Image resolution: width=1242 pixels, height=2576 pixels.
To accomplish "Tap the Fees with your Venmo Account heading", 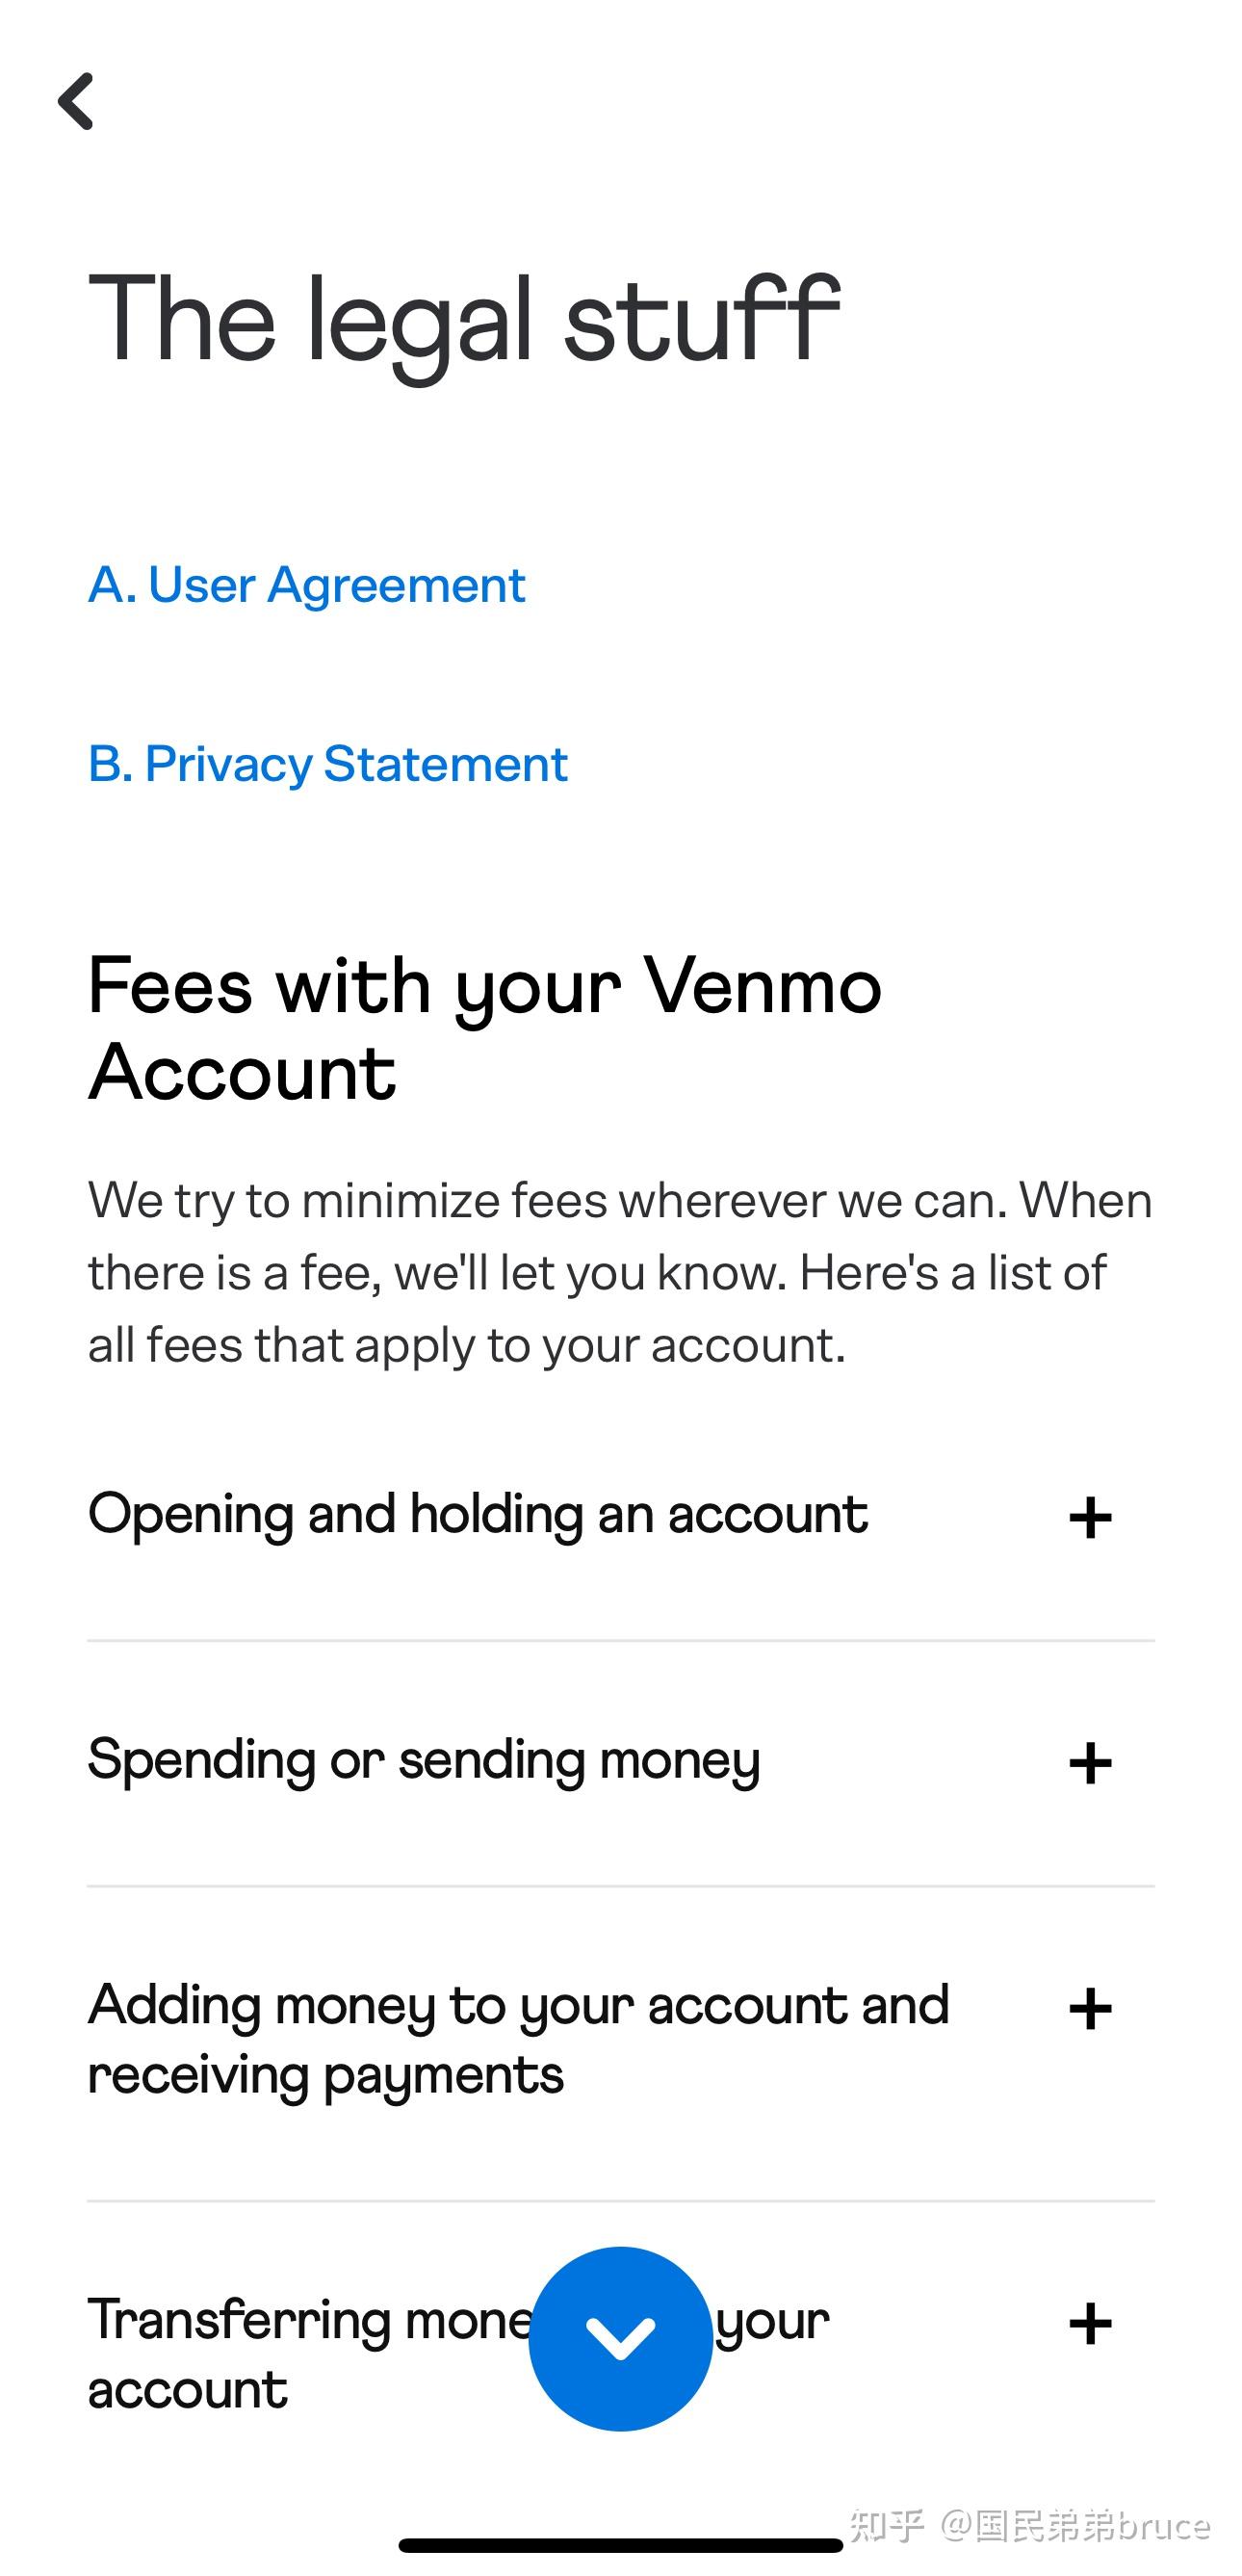I will pos(485,1030).
